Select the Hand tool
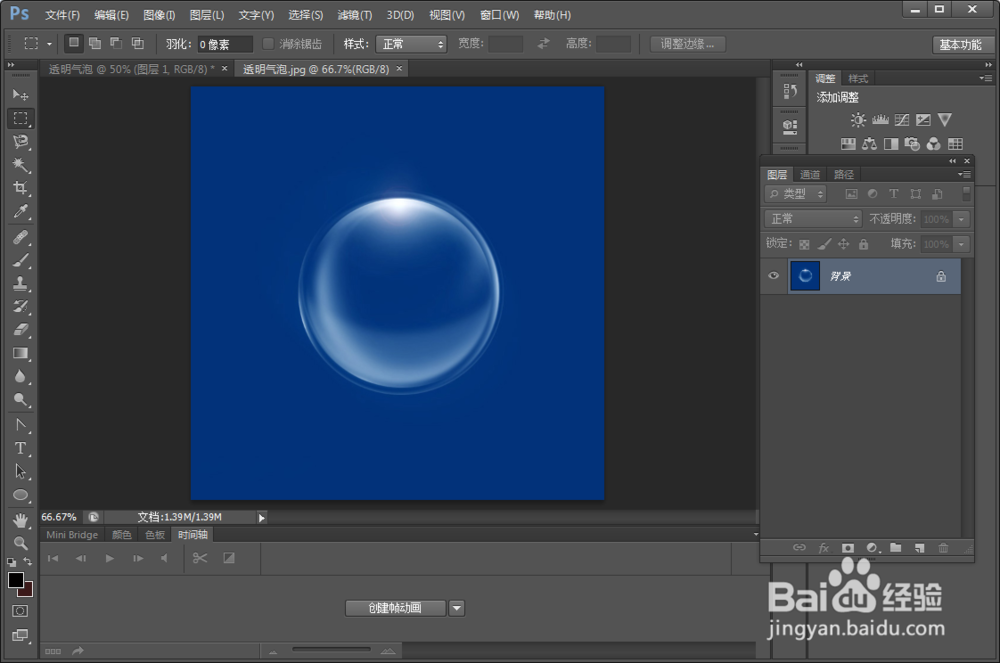1000x663 pixels. click(20, 520)
